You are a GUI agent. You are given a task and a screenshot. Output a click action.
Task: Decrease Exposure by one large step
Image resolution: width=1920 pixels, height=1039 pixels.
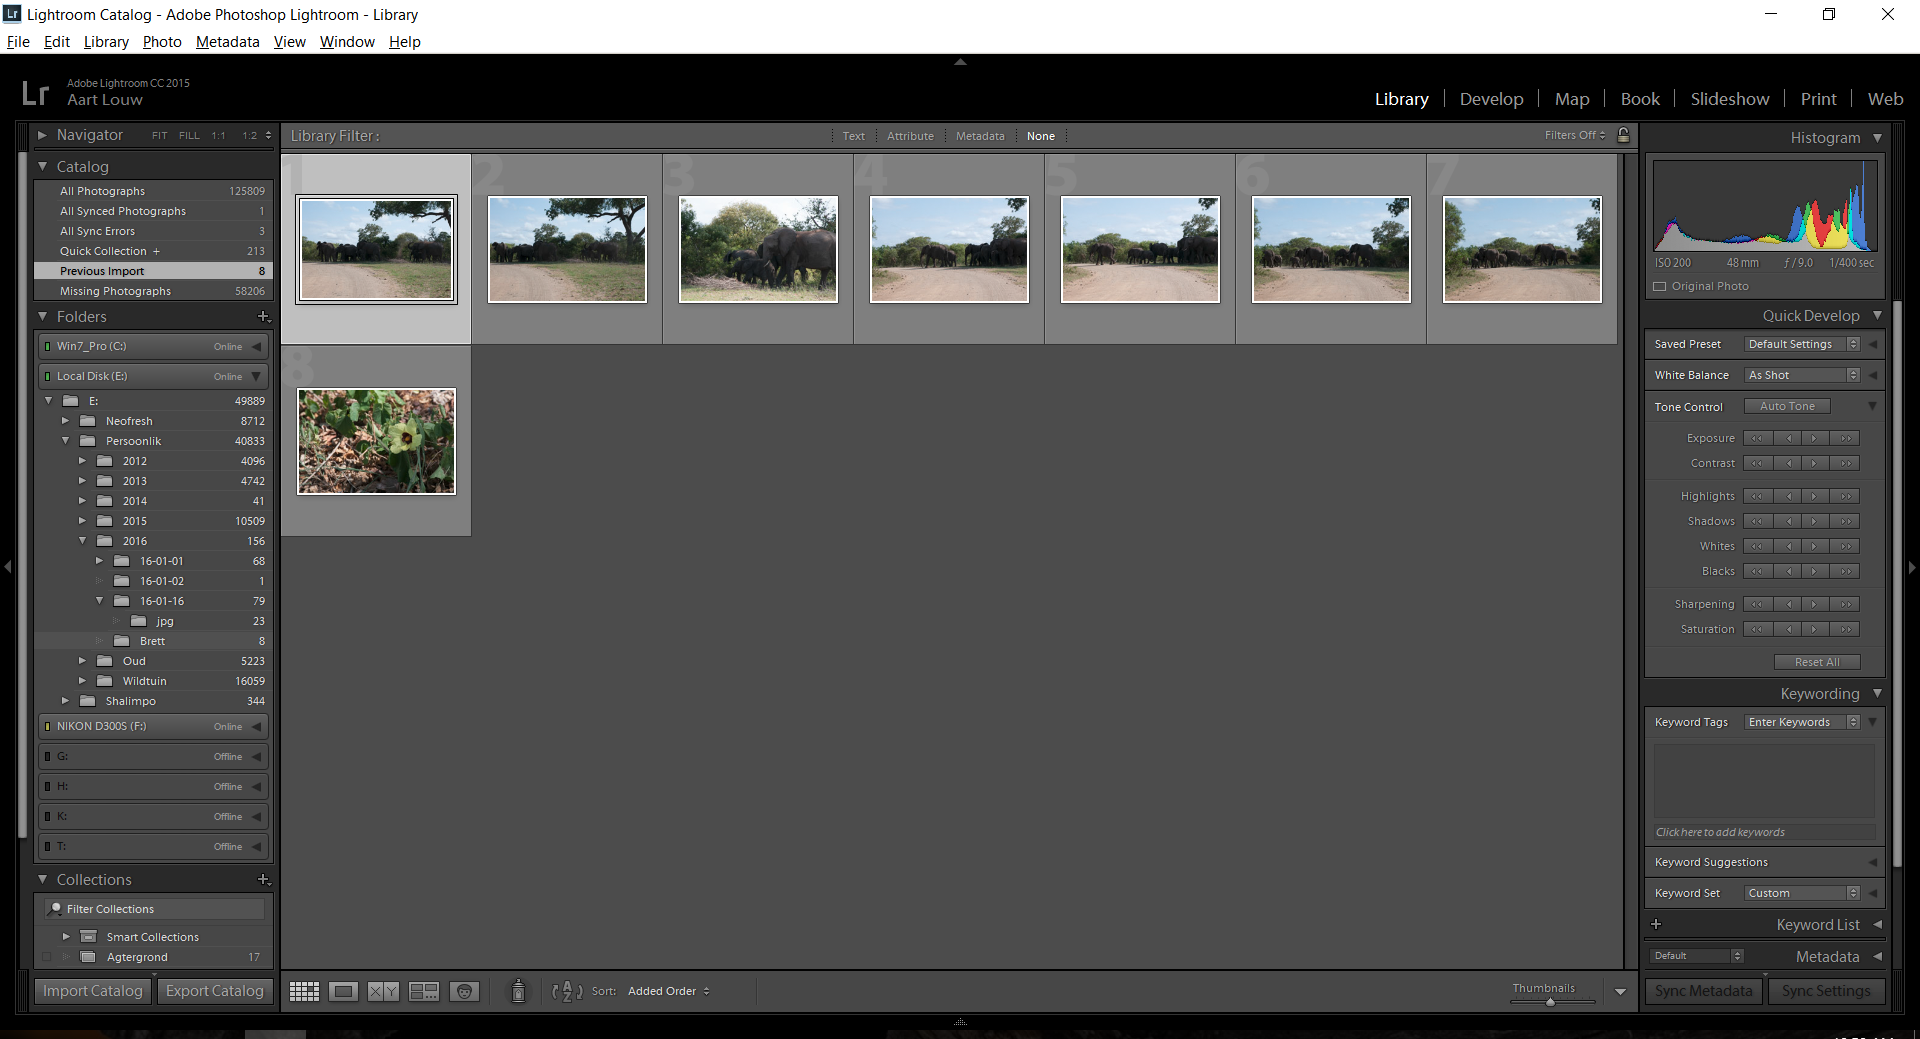coord(1757,438)
